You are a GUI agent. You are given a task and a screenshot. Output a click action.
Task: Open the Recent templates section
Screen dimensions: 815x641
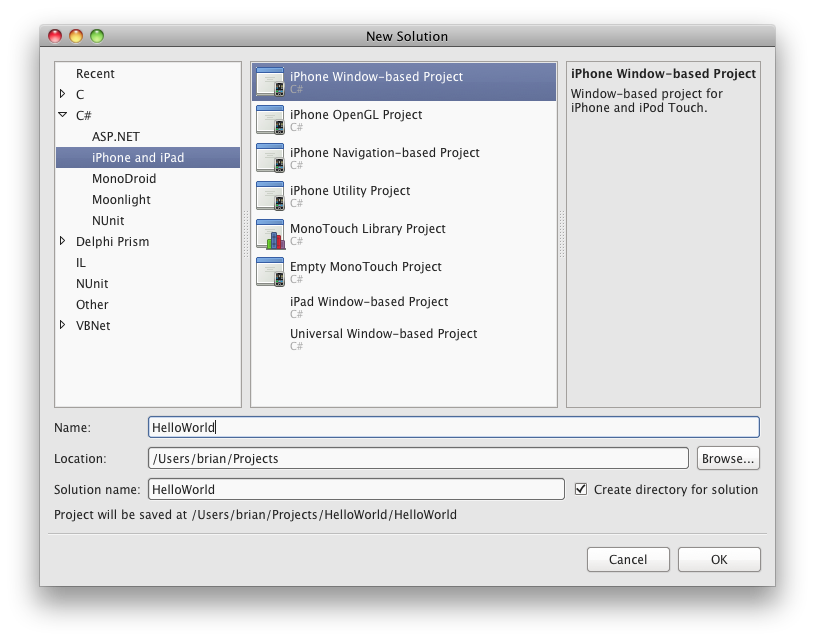97,73
